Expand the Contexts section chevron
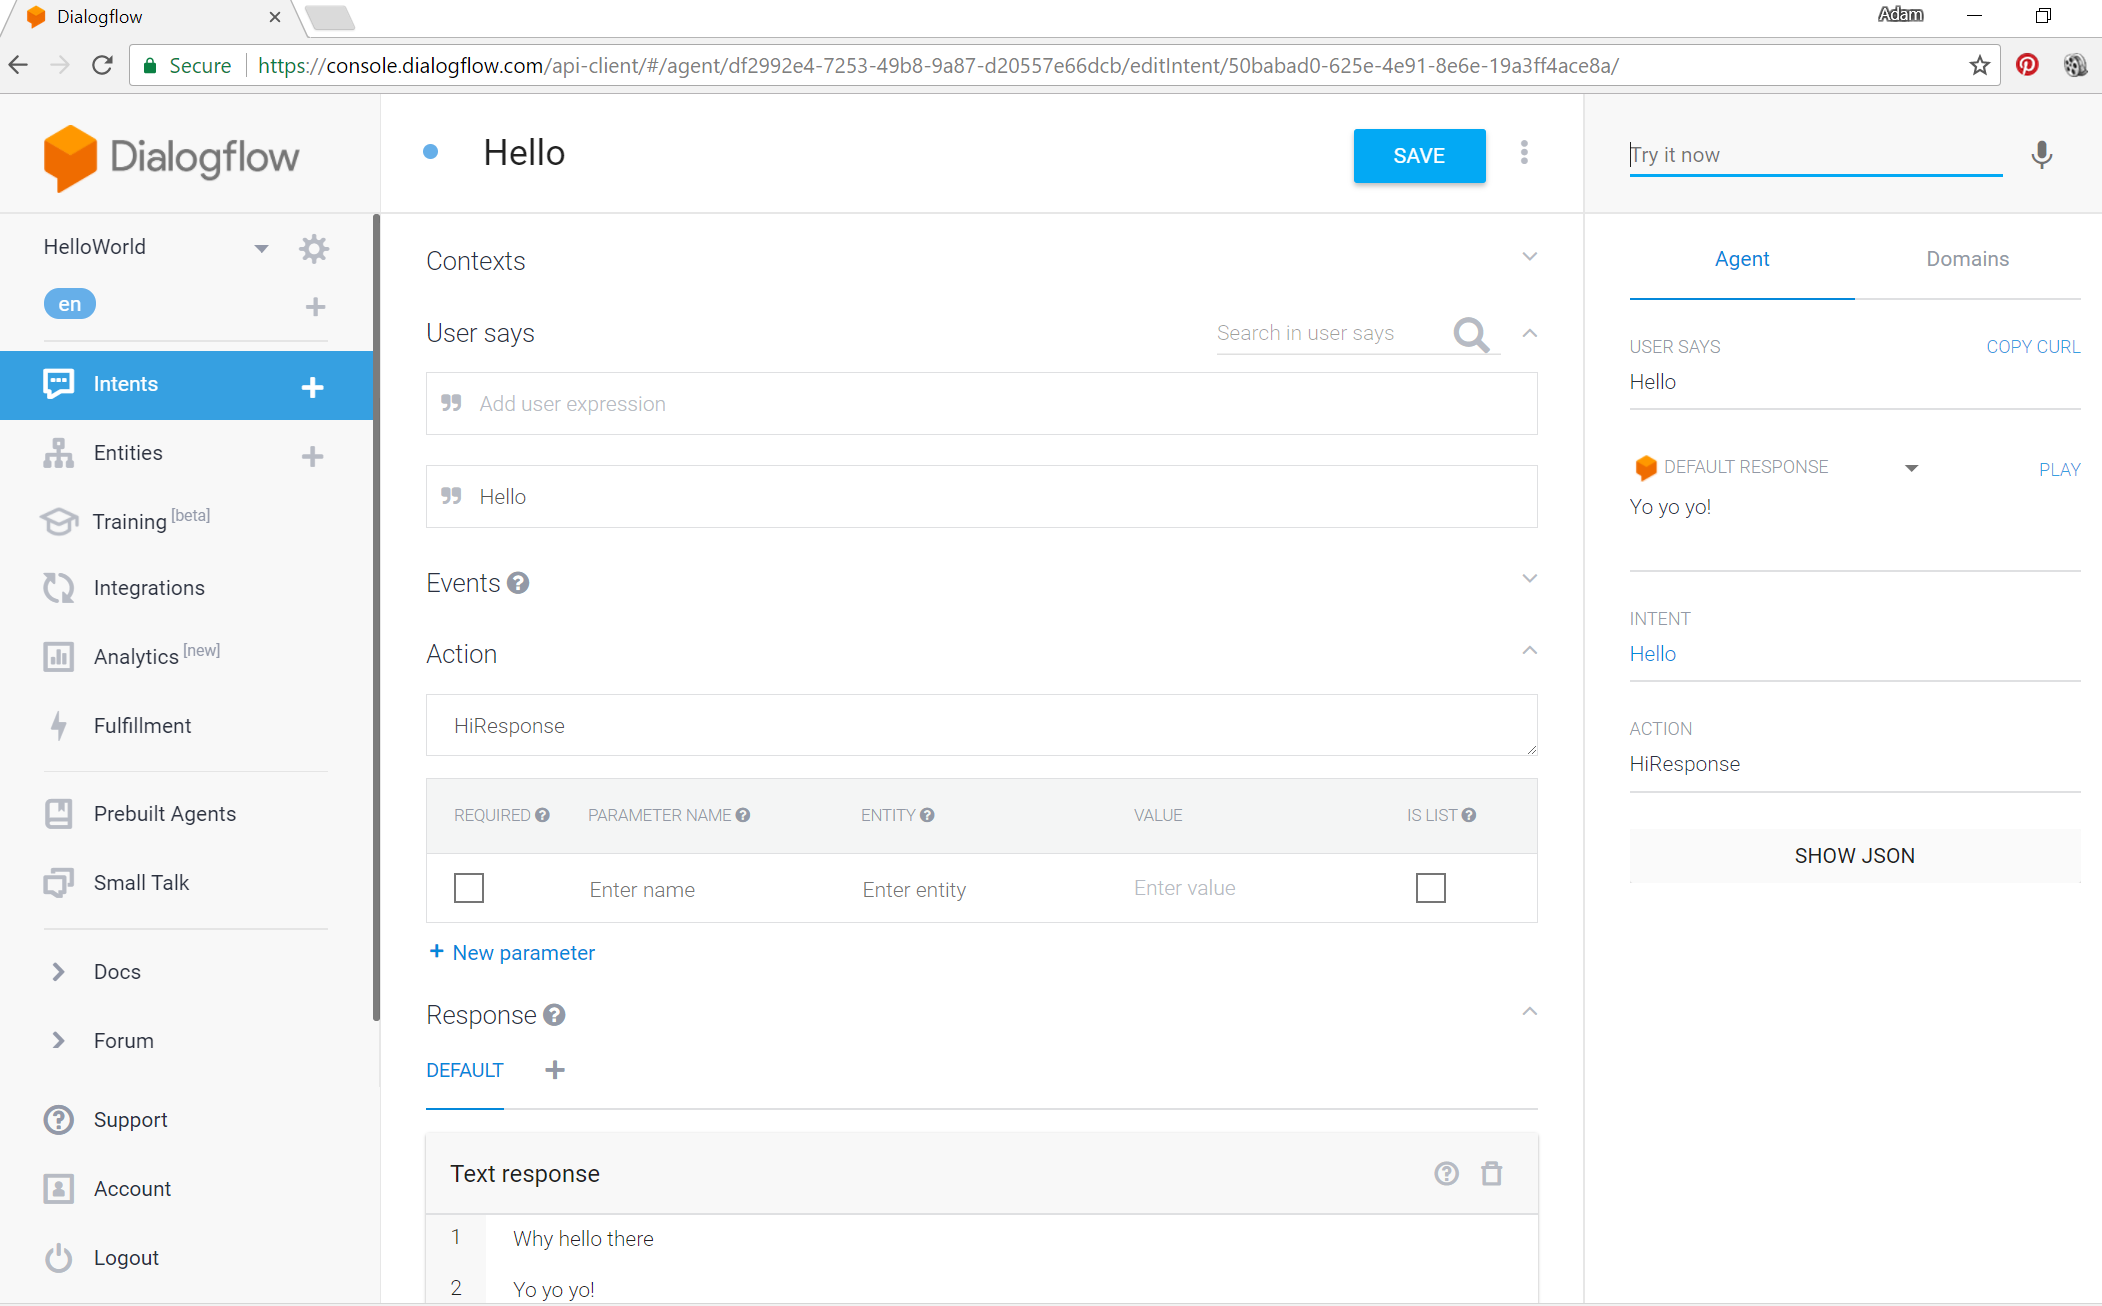The image size is (2102, 1306). click(x=1529, y=257)
